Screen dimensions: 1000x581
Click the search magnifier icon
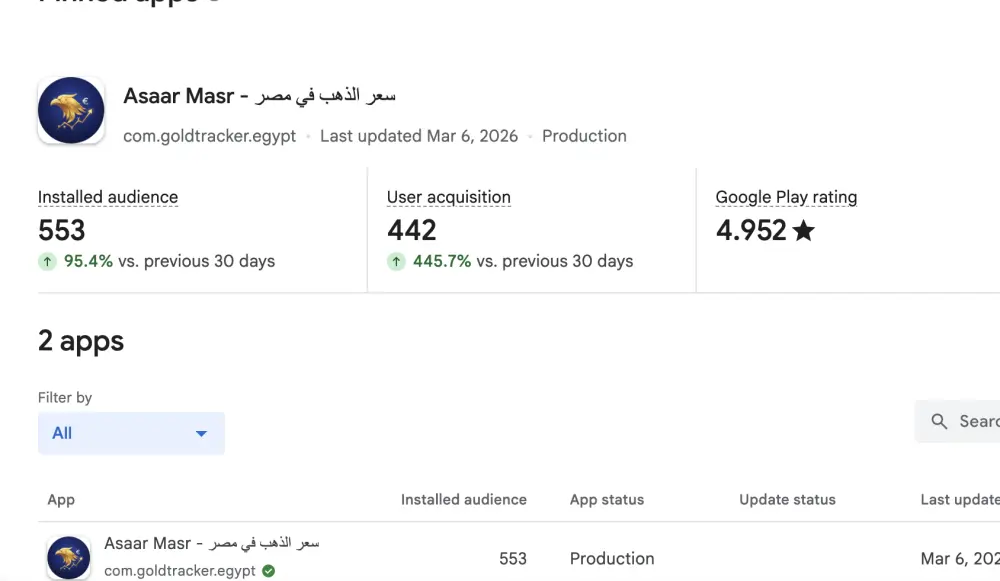[x=939, y=421]
